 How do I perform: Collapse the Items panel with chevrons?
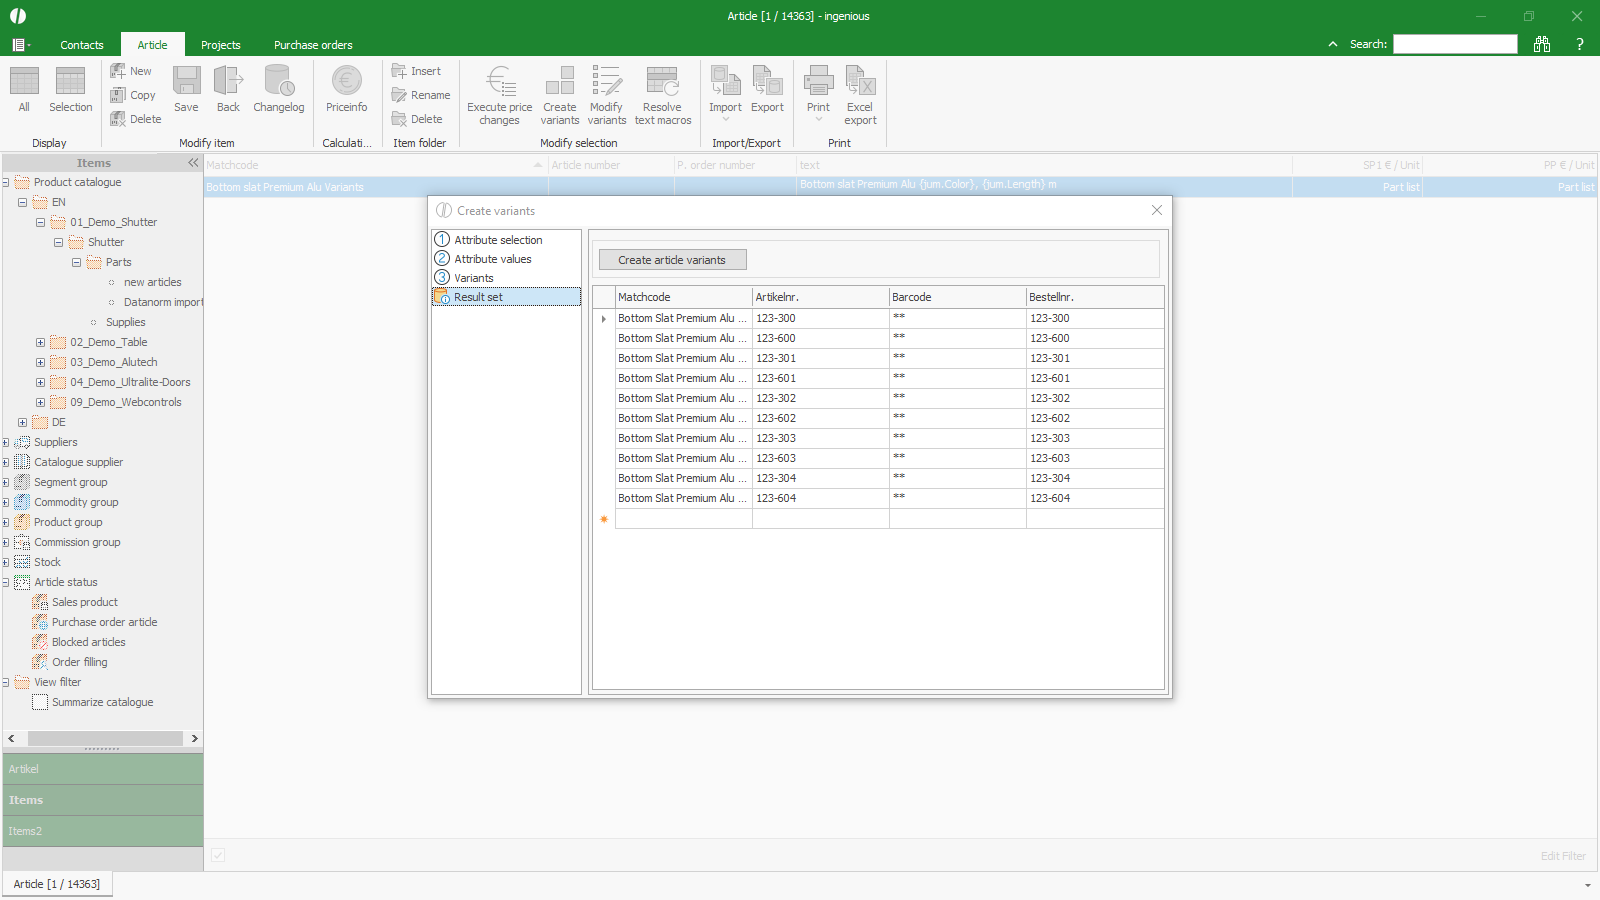pyautogui.click(x=193, y=163)
